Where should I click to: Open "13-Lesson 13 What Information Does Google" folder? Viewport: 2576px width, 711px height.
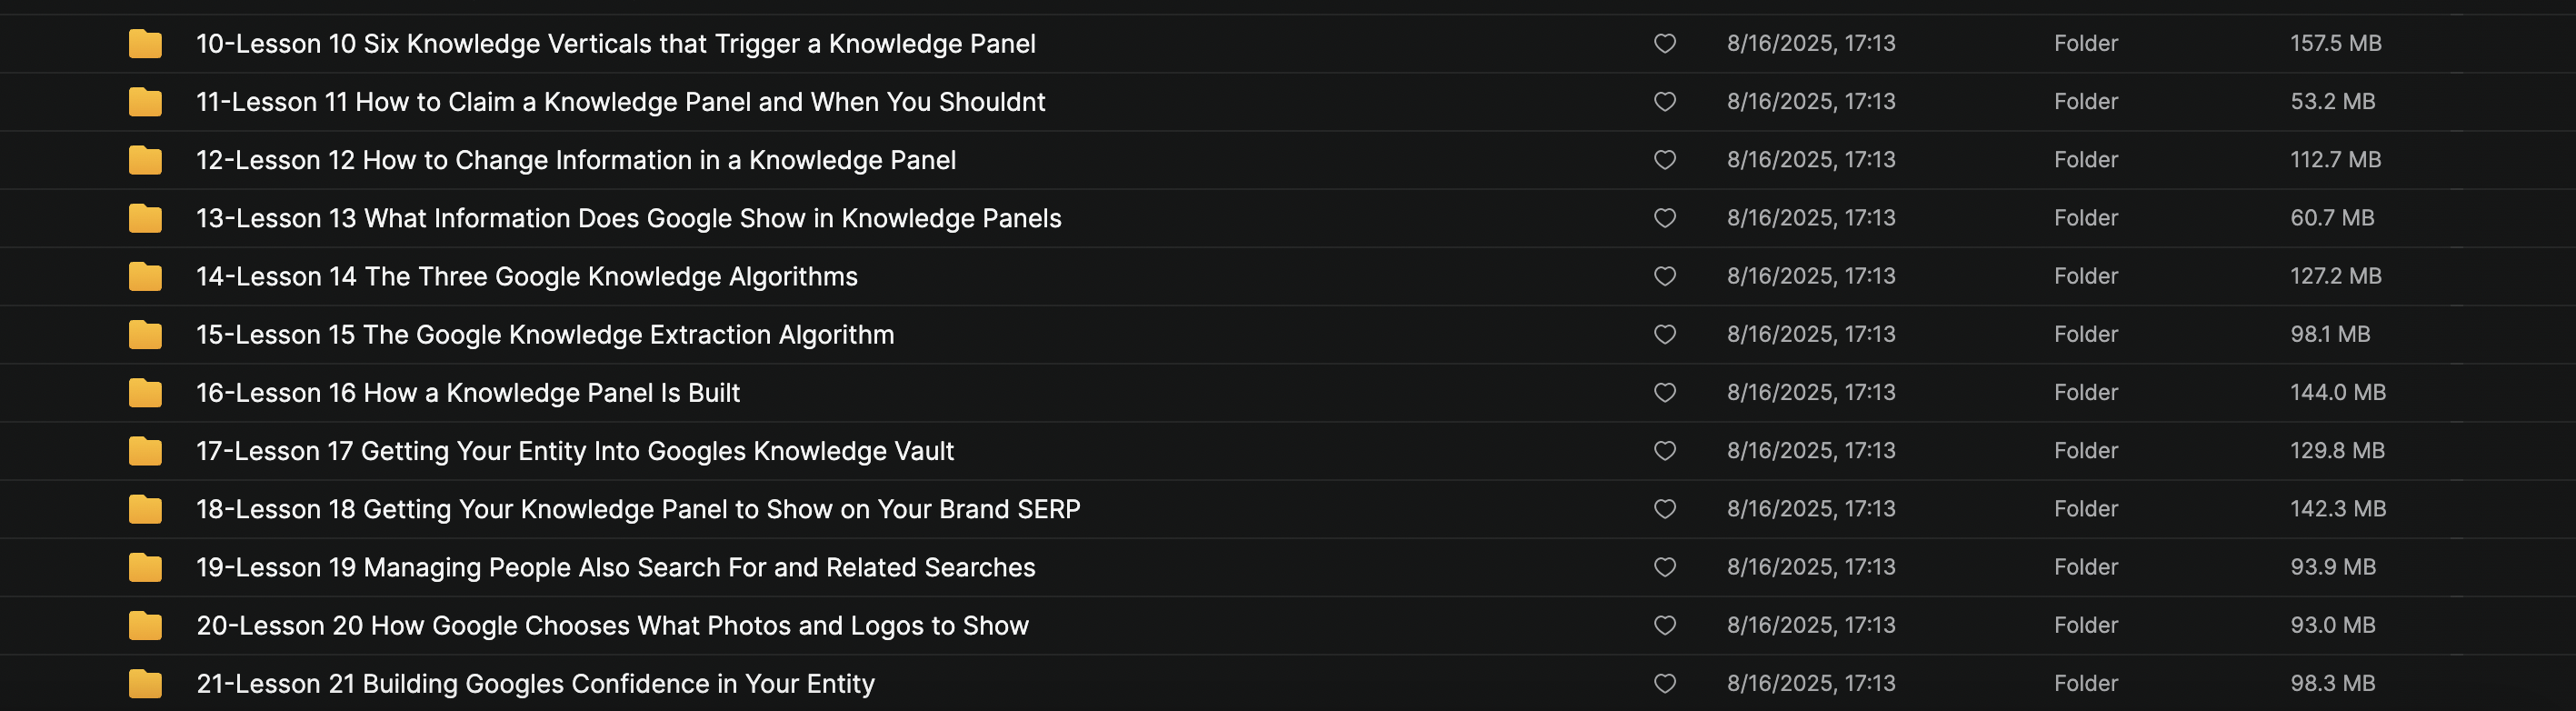click(628, 218)
